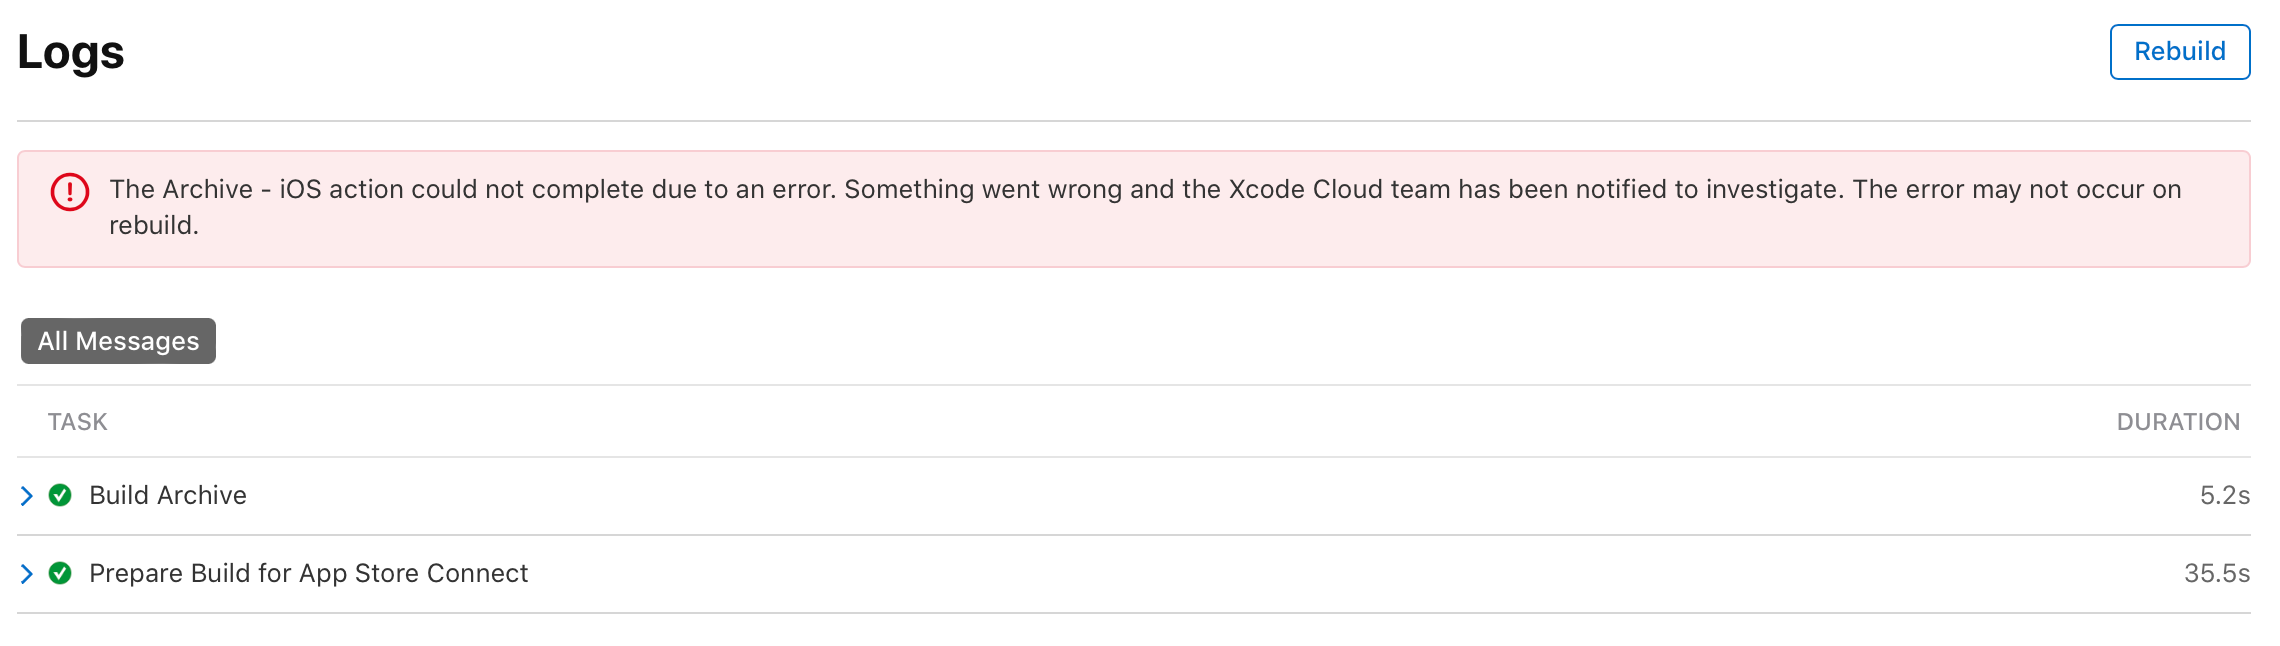Open the Build Archive task name
Screen dimensions: 2280x646
point(168,495)
